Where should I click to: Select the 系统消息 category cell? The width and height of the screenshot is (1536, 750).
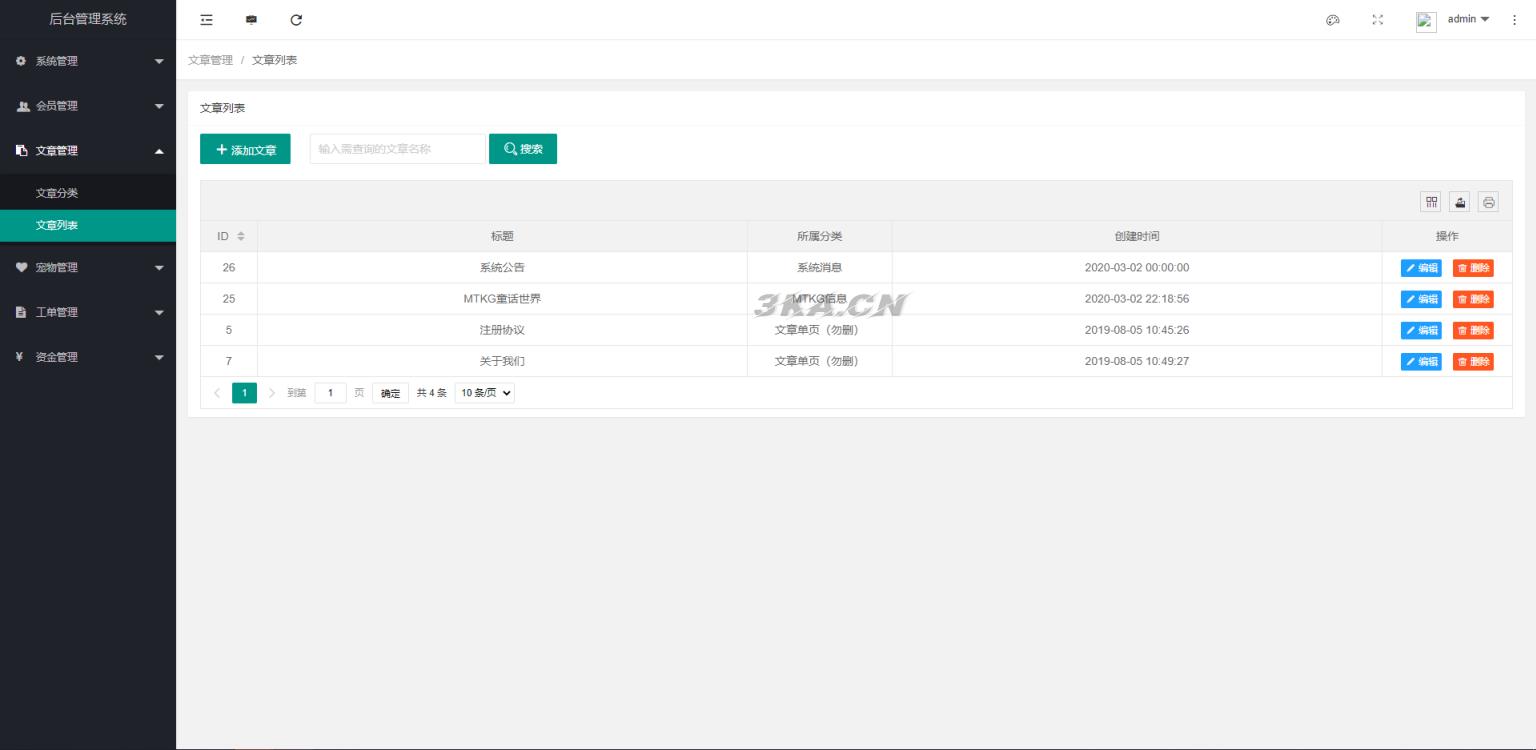(x=820, y=268)
